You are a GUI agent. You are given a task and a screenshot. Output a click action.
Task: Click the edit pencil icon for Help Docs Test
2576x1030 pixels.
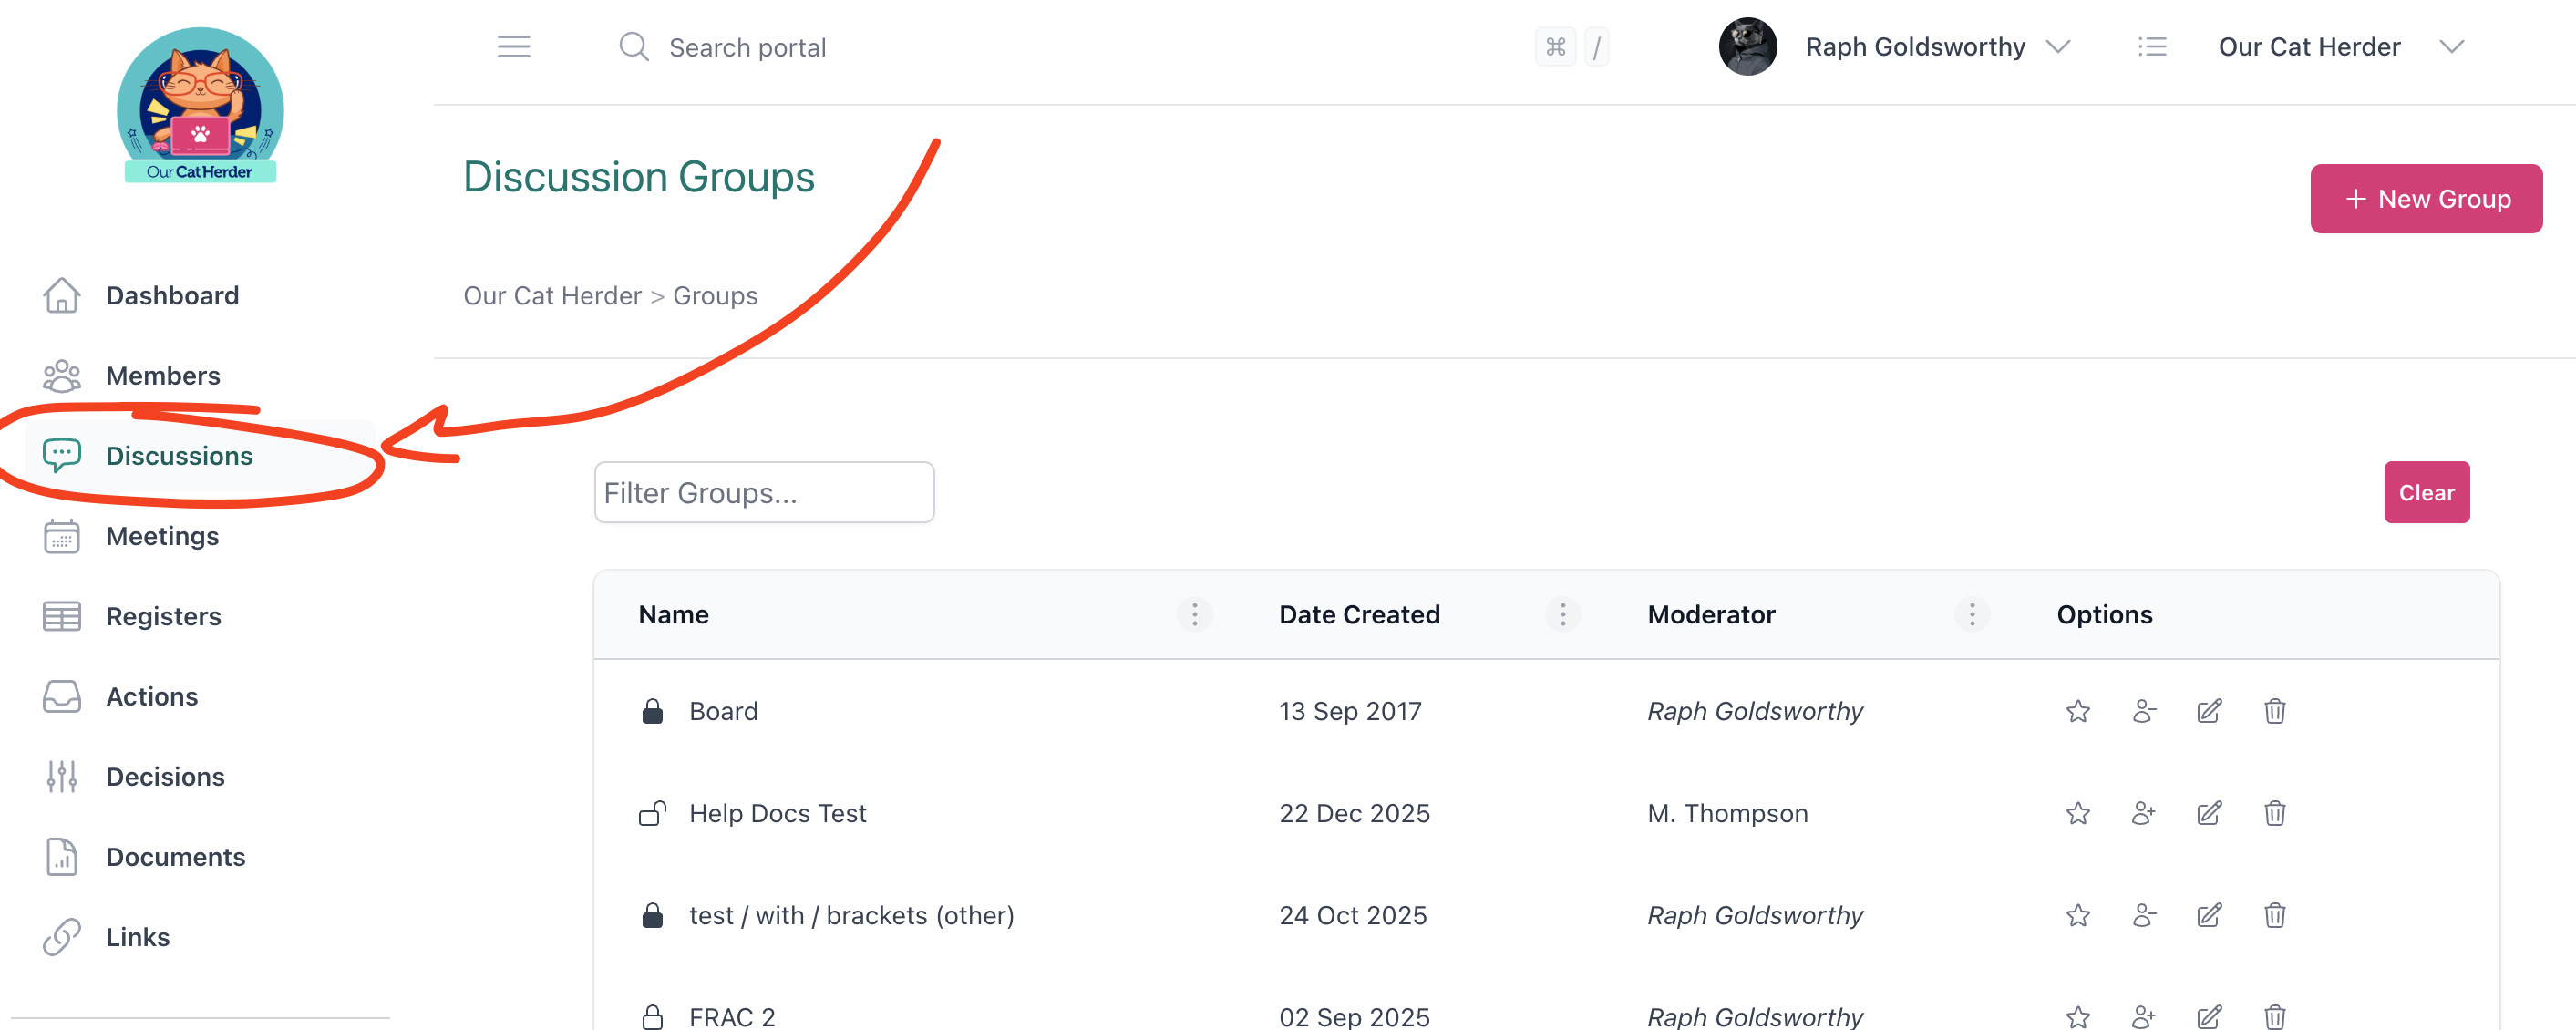[2209, 813]
